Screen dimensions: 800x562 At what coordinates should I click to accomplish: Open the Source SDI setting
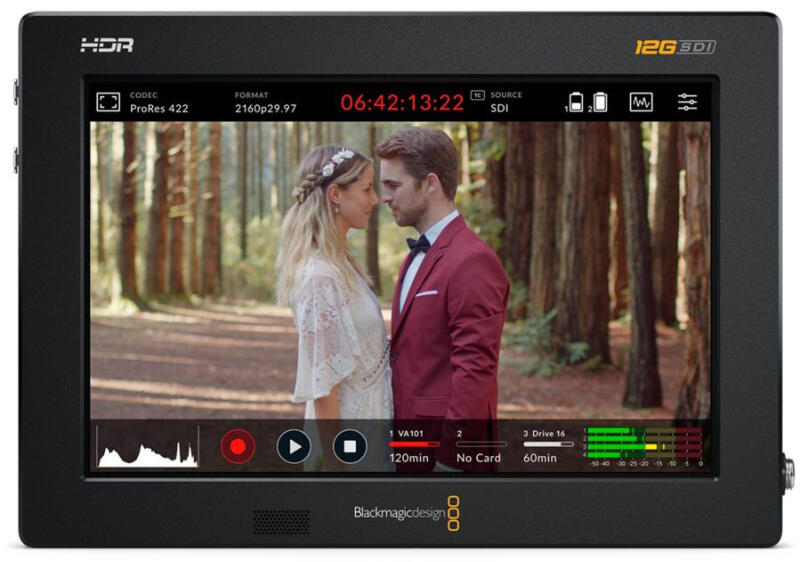coord(506,102)
